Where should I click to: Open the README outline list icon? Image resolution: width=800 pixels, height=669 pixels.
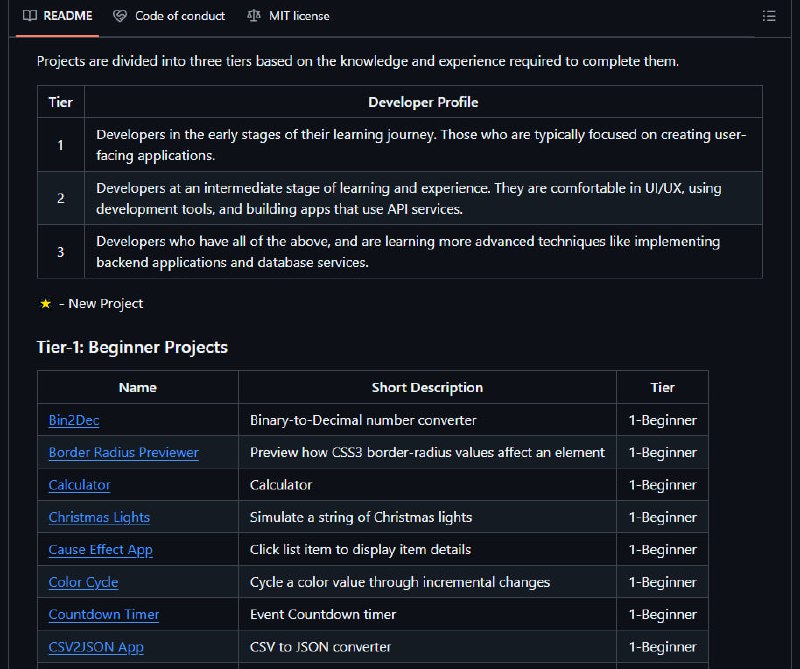click(769, 16)
